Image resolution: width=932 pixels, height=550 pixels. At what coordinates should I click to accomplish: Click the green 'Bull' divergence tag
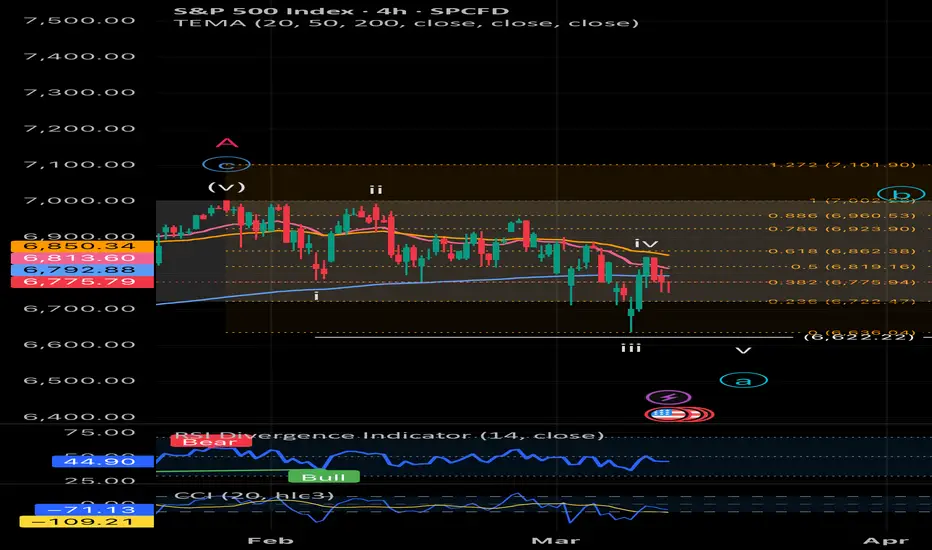click(324, 477)
